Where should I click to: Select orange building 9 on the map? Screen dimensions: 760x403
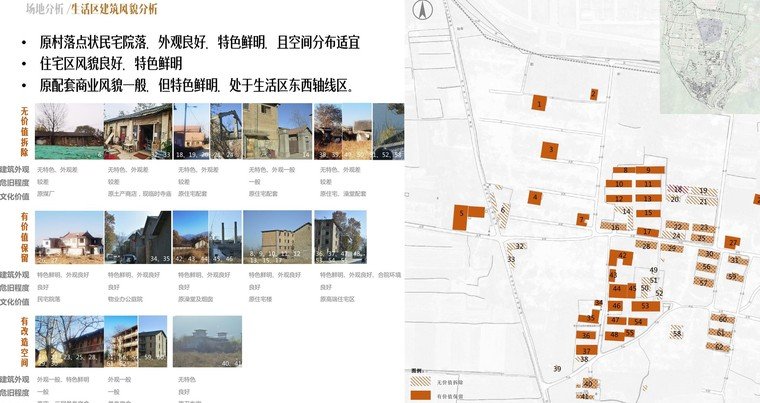tap(649, 170)
